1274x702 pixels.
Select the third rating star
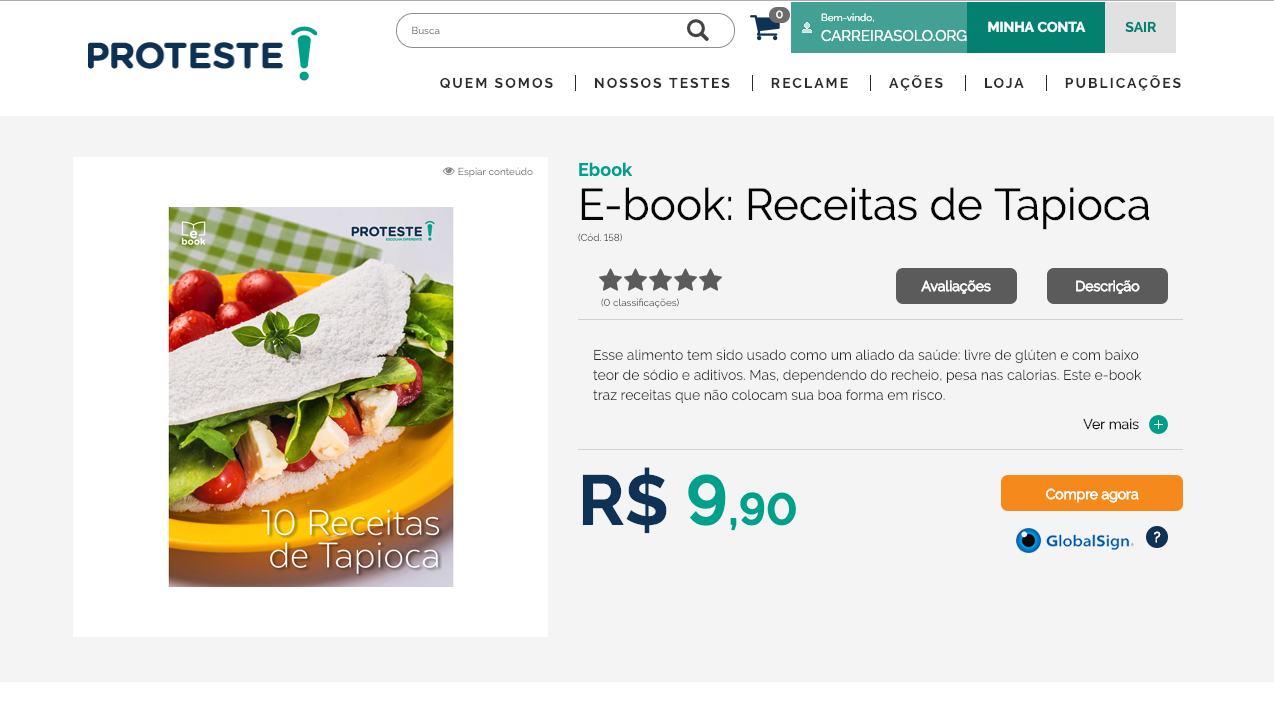[660, 280]
